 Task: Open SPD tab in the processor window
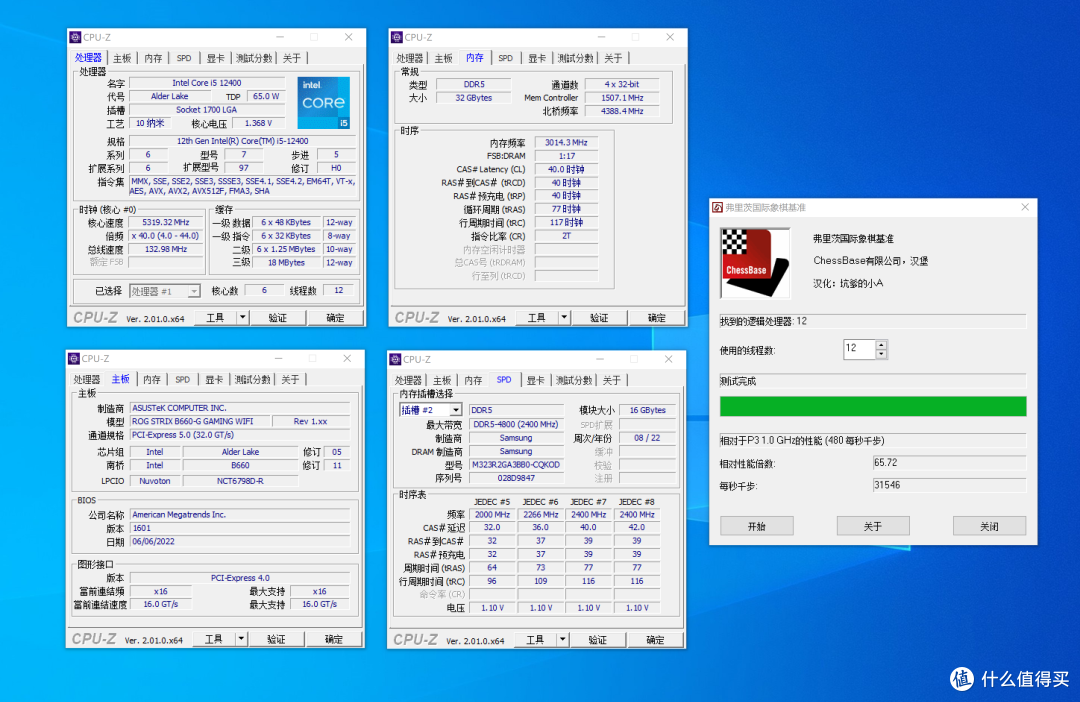[x=184, y=59]
